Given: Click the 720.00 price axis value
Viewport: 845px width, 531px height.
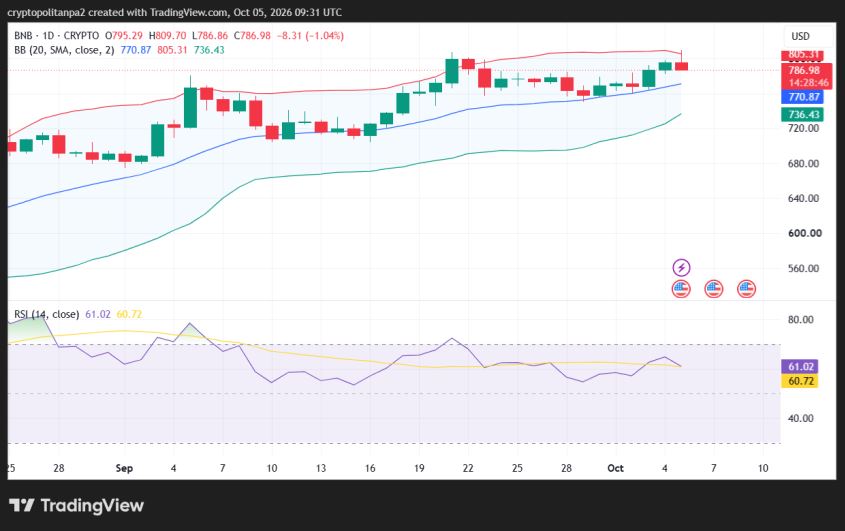Looking at the screenshot, I should coord(803,128).
